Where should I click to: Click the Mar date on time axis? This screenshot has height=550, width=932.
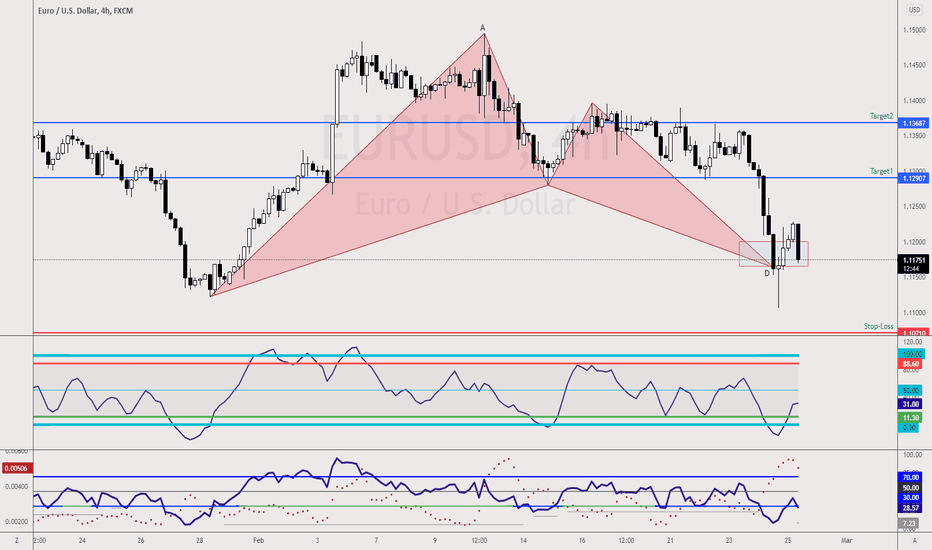point(846,540)
